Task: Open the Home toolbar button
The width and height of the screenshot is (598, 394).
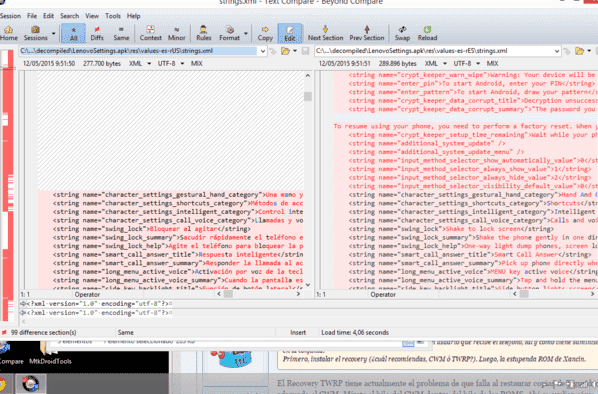Action: [8, 34]
